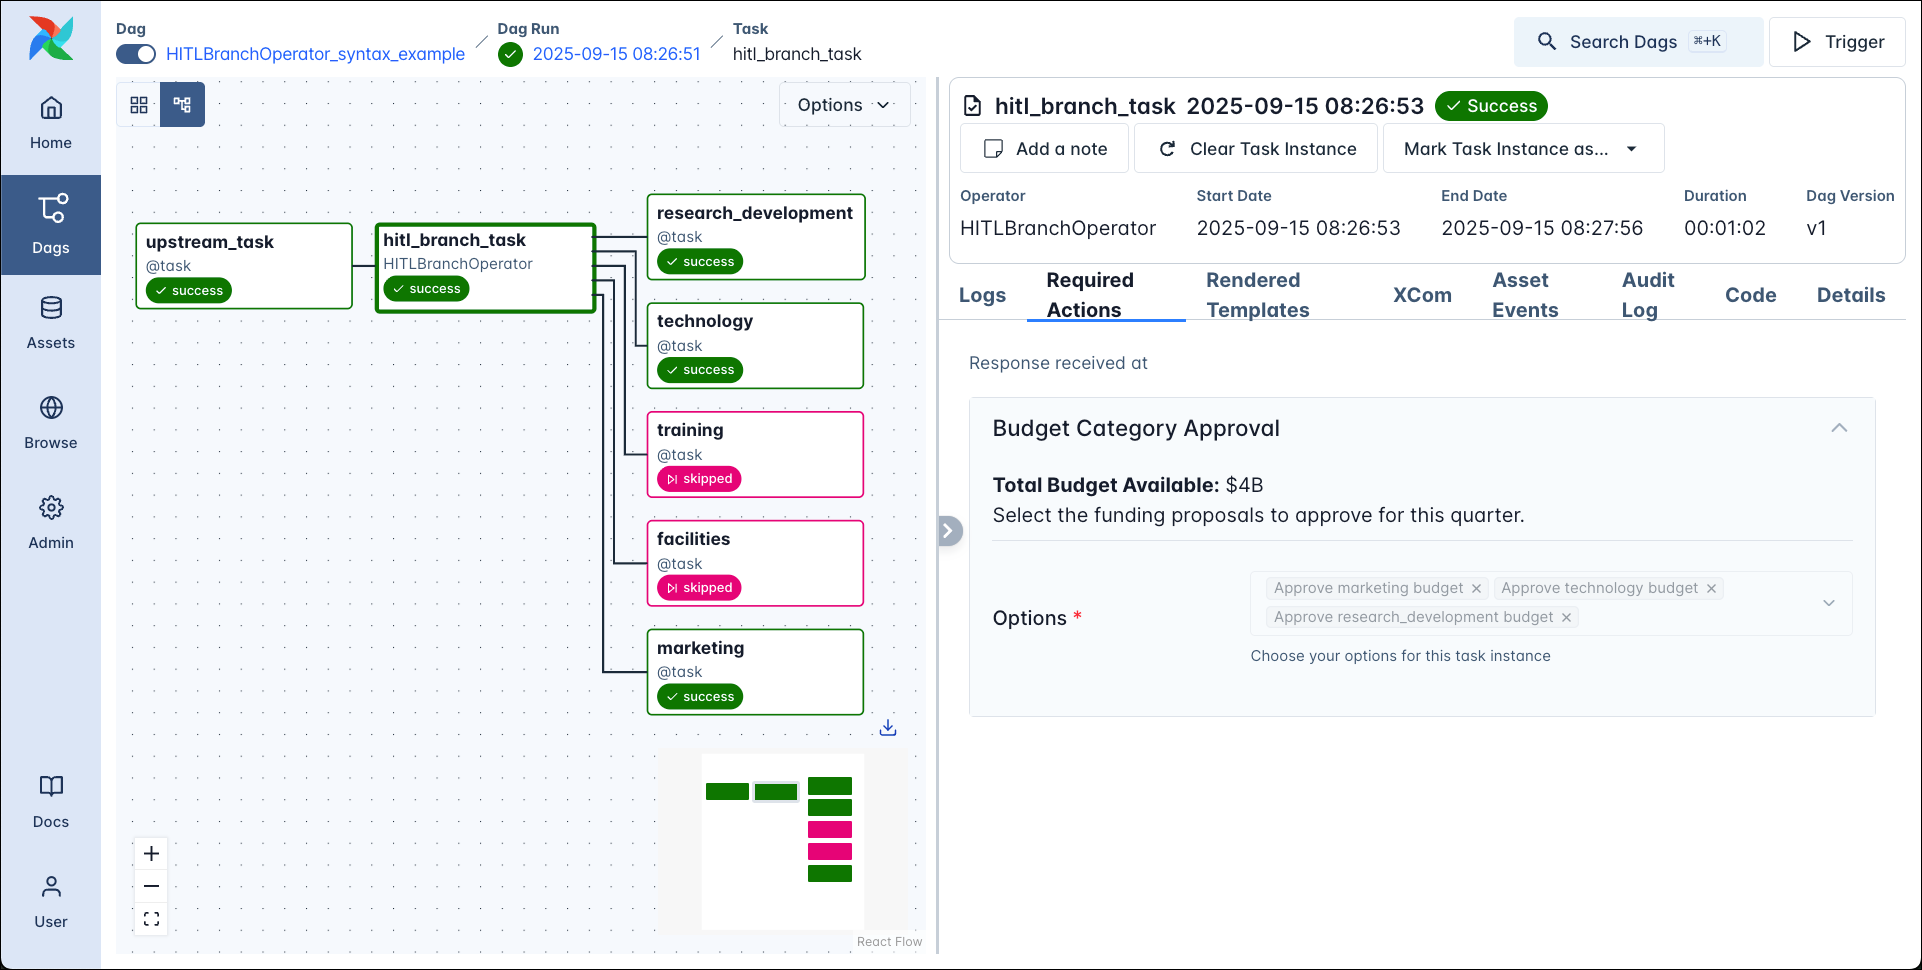Switch to the Logs tab
The width and height of the screenshot is (1922, 970).
981,295
